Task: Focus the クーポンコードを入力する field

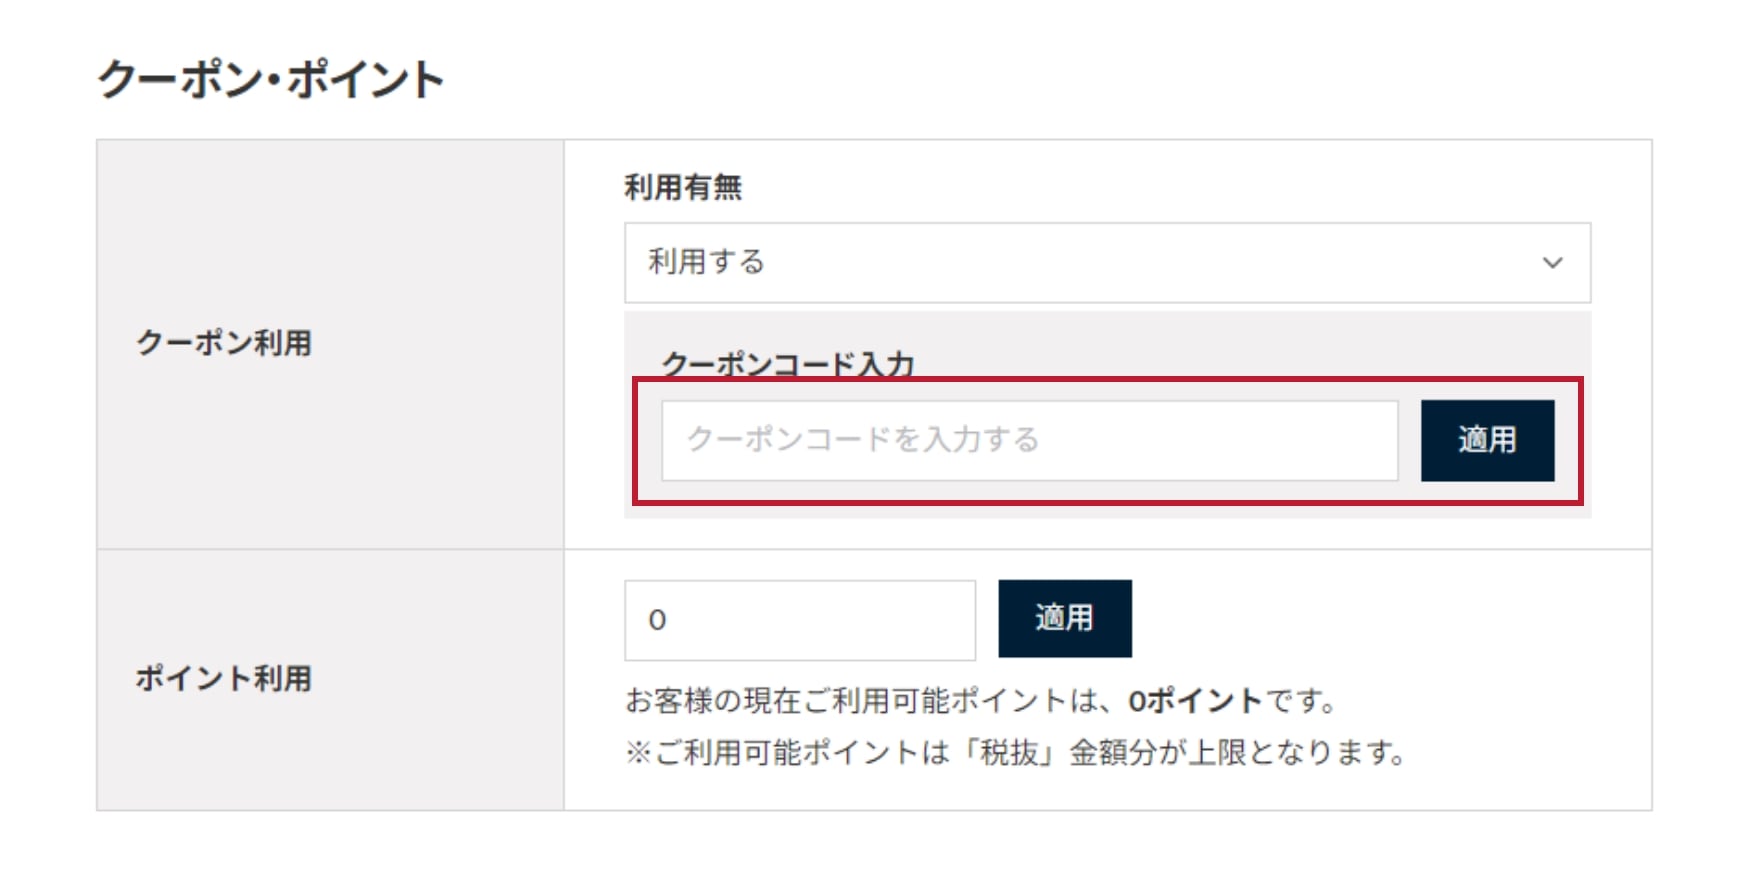Action: [x=1029, y=441]
